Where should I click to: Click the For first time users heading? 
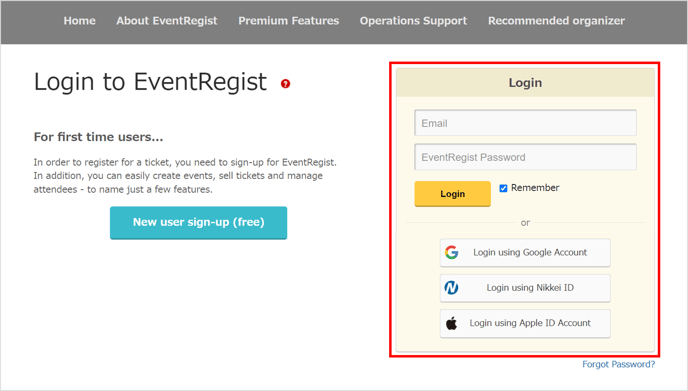98,137
